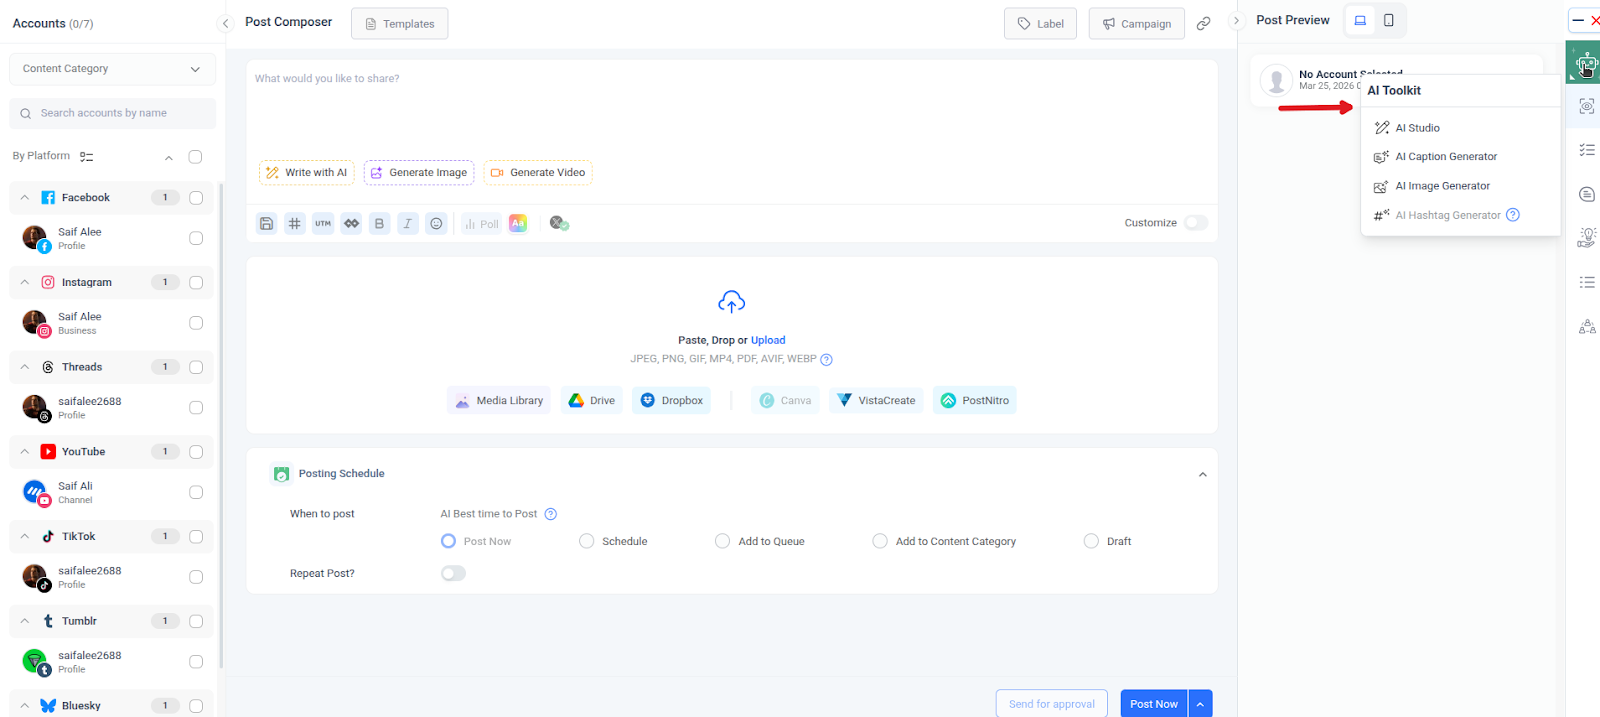
Task: Open the Post Now options arrow
Action: coord(1200,704)
